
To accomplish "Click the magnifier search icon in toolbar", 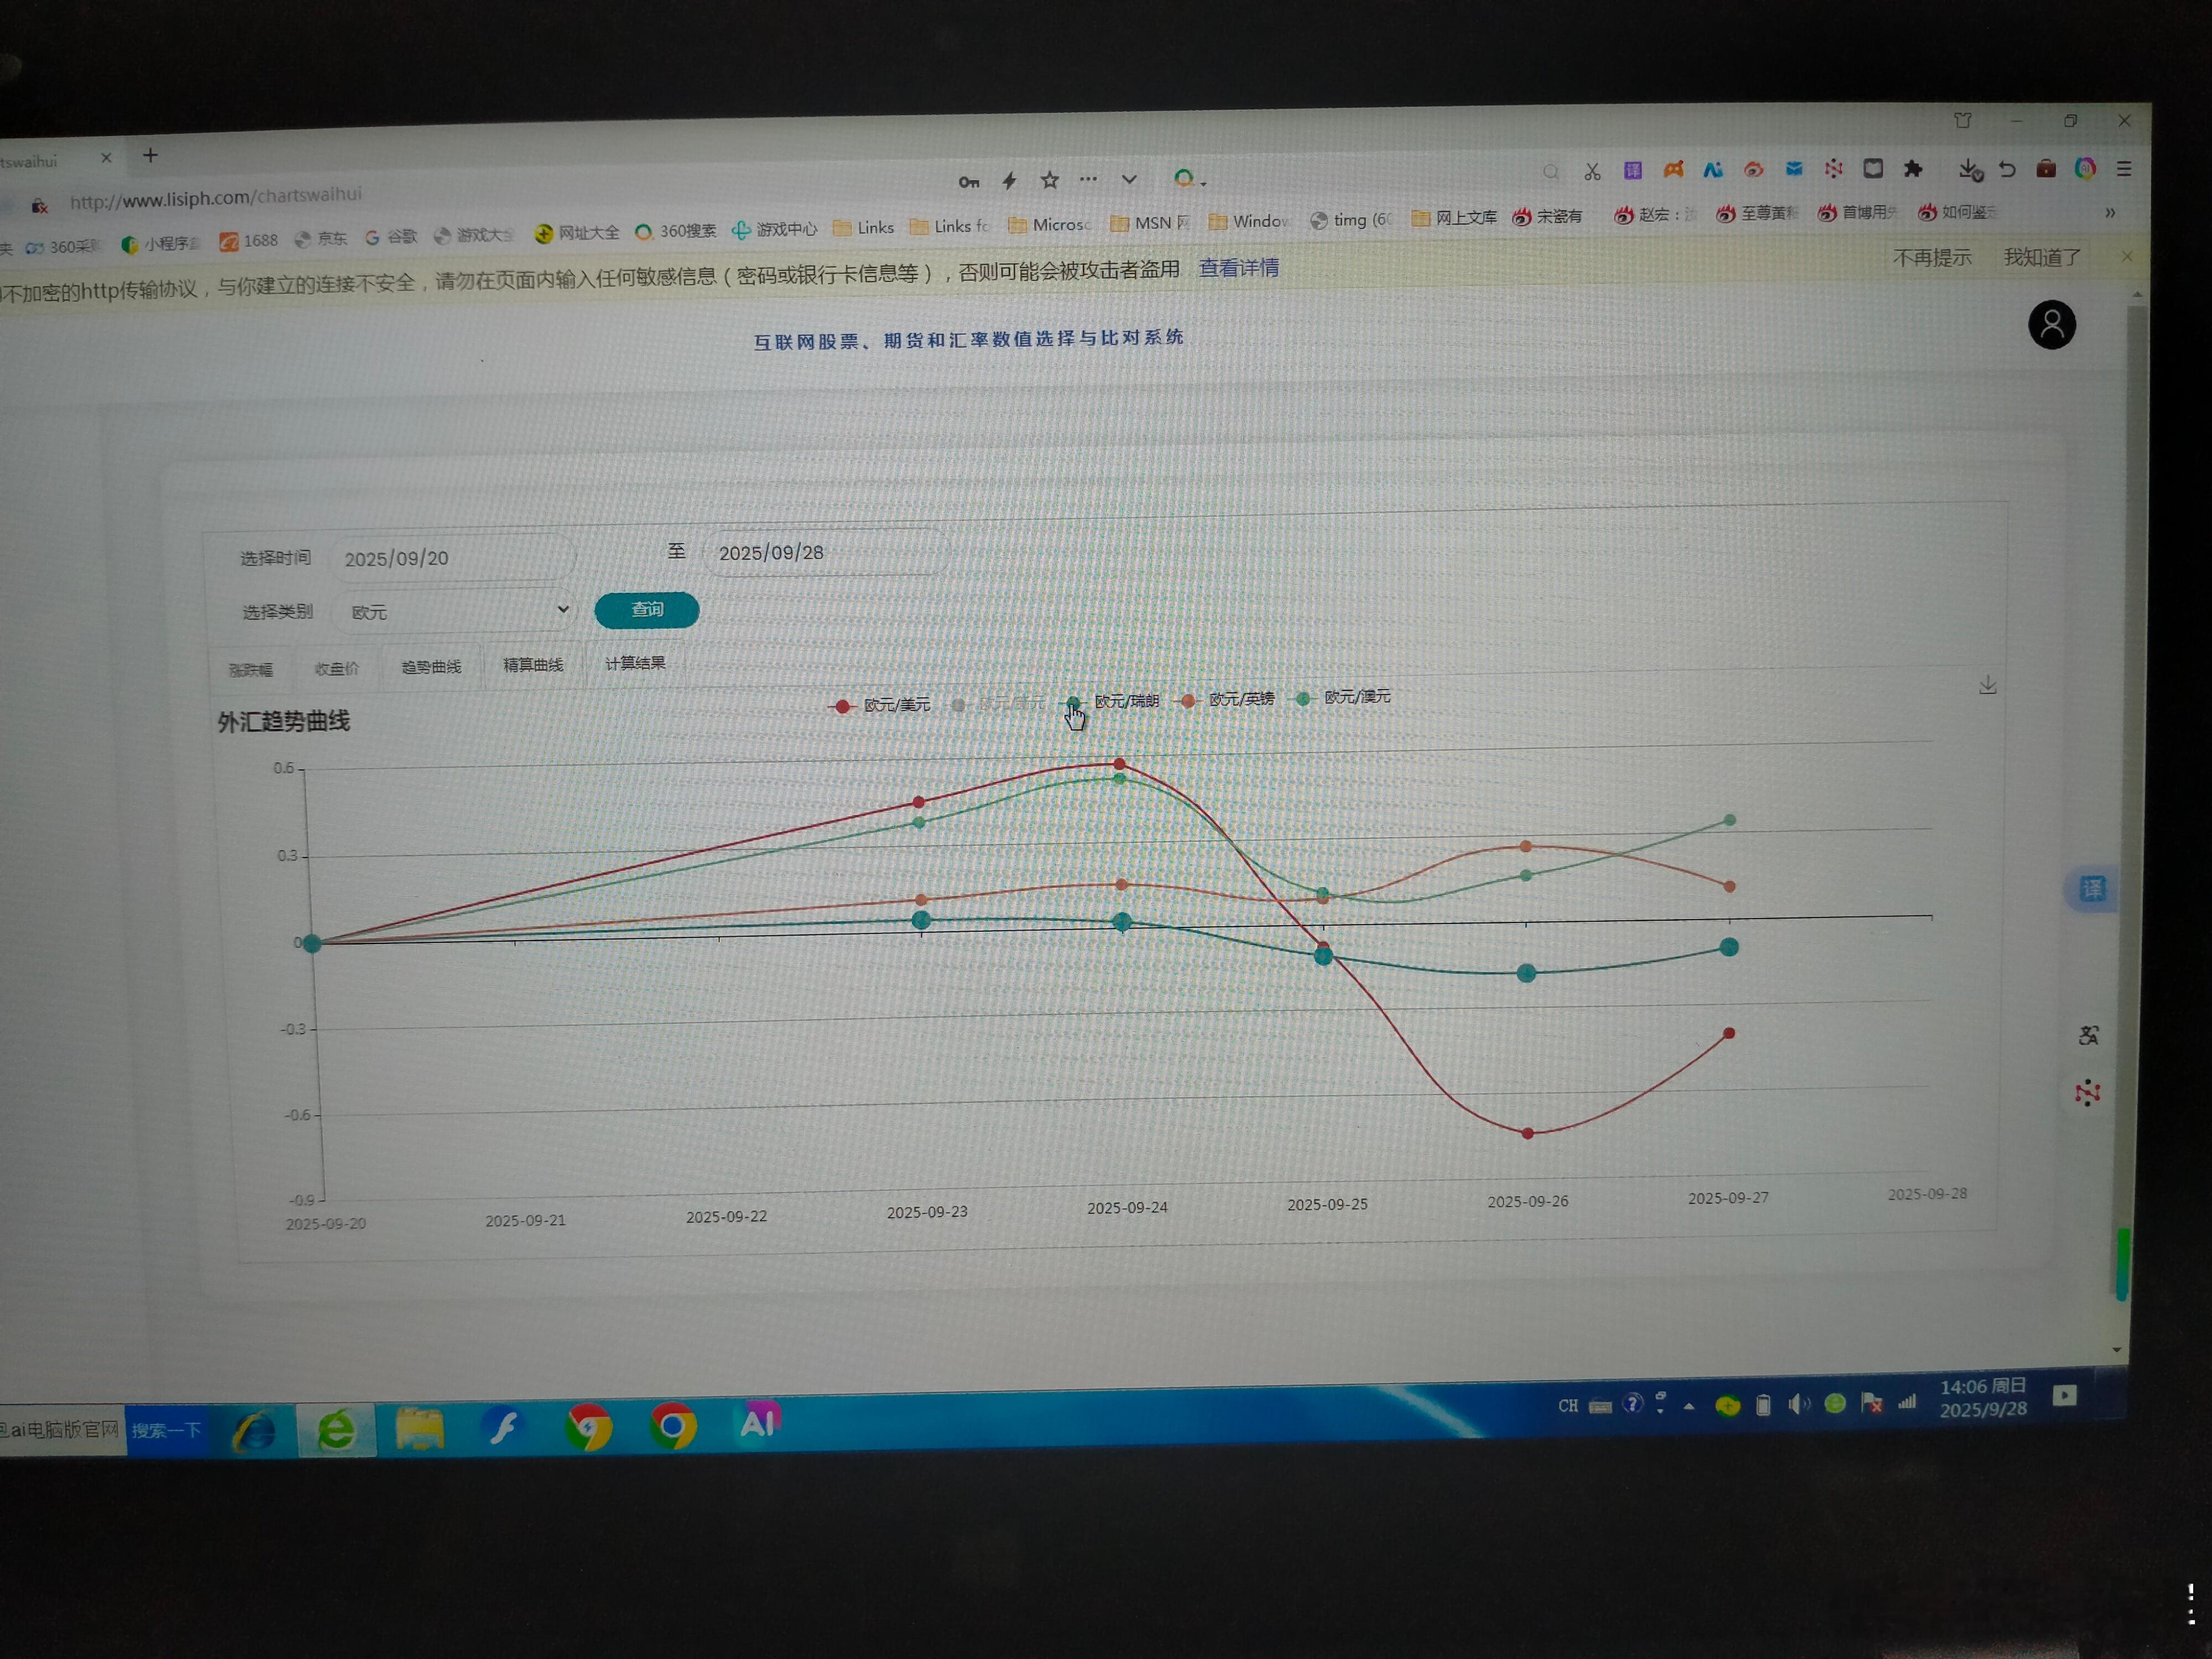I will pos(1550,172).
